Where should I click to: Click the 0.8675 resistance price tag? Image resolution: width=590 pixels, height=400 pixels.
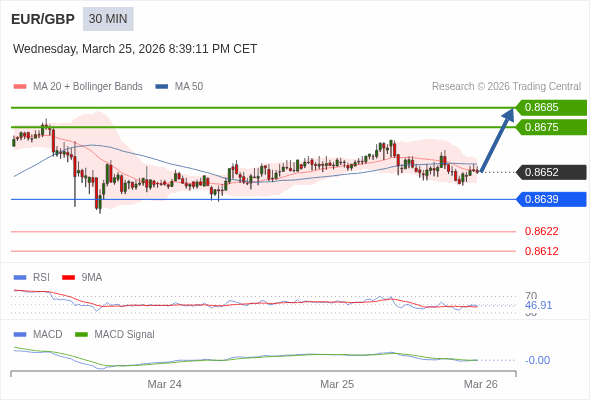click(x=551, y=127)
